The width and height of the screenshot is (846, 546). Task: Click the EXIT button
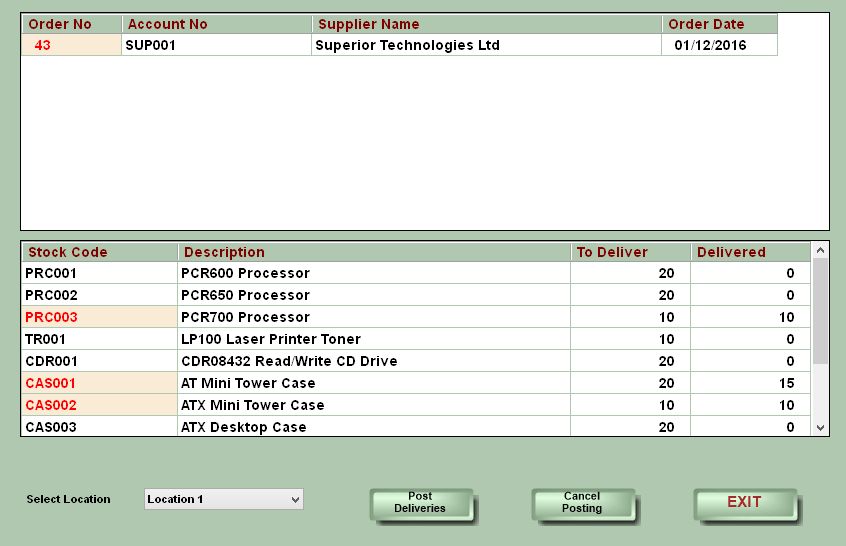pos(745,504)
